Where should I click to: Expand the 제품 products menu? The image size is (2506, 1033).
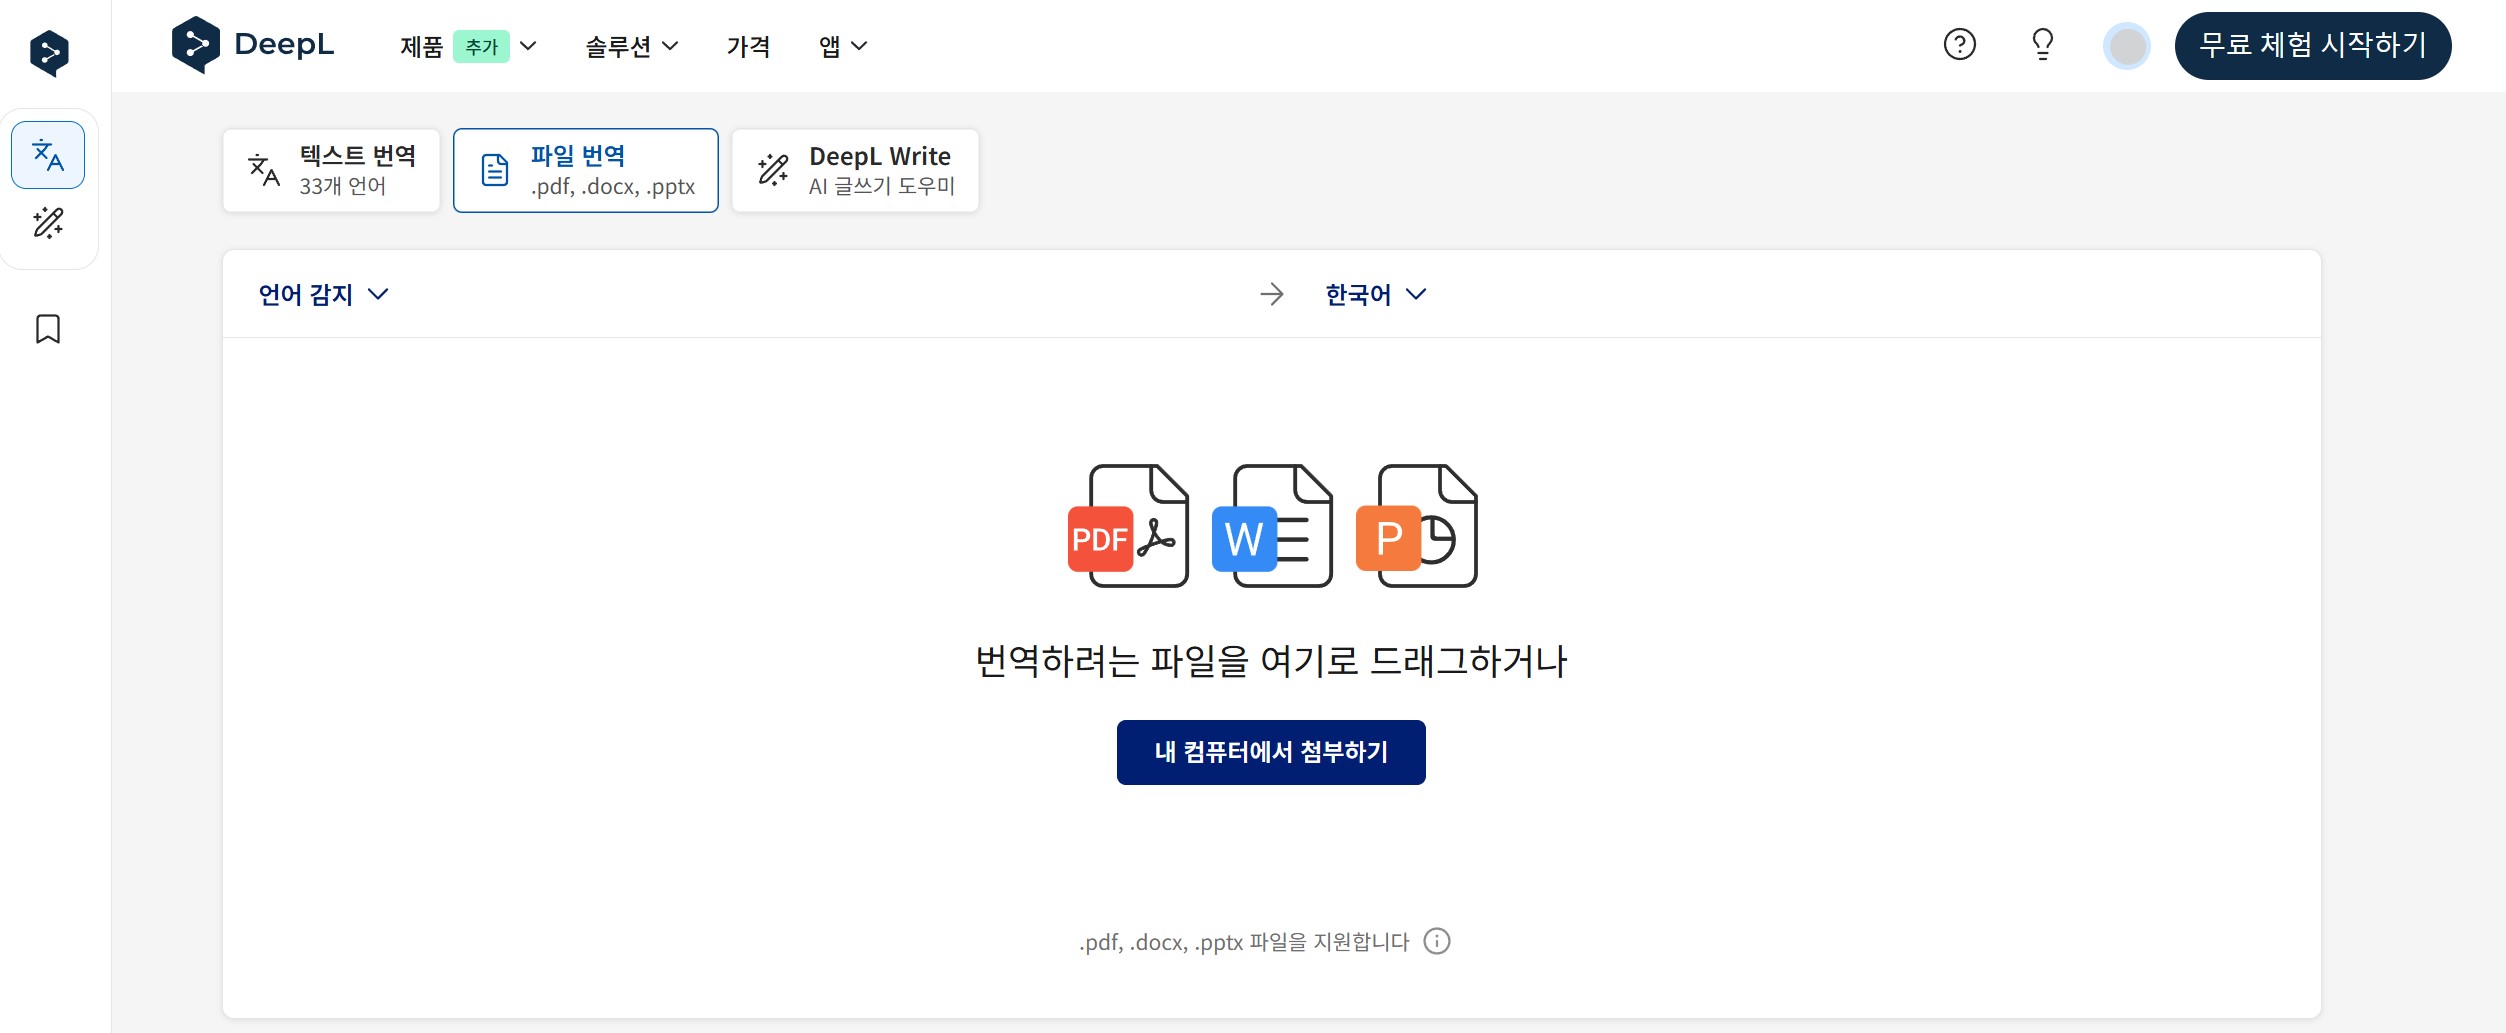tap(468, 46)
